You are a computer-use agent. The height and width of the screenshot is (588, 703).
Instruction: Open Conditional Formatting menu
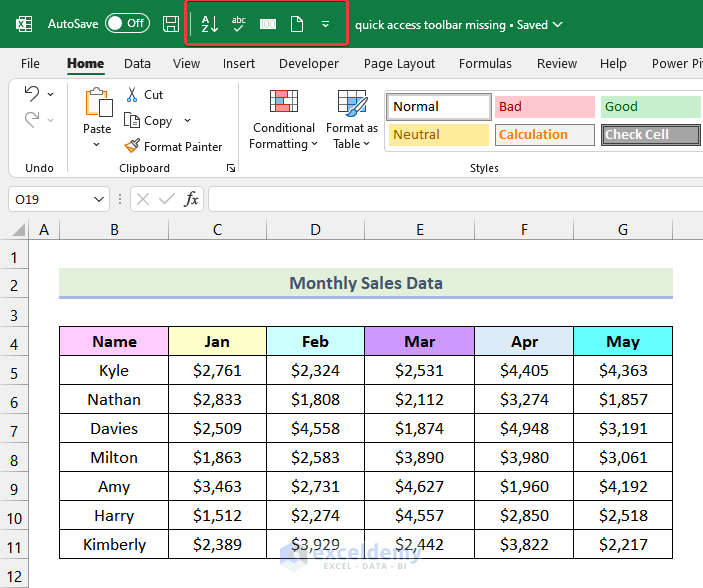coord(284,119)
